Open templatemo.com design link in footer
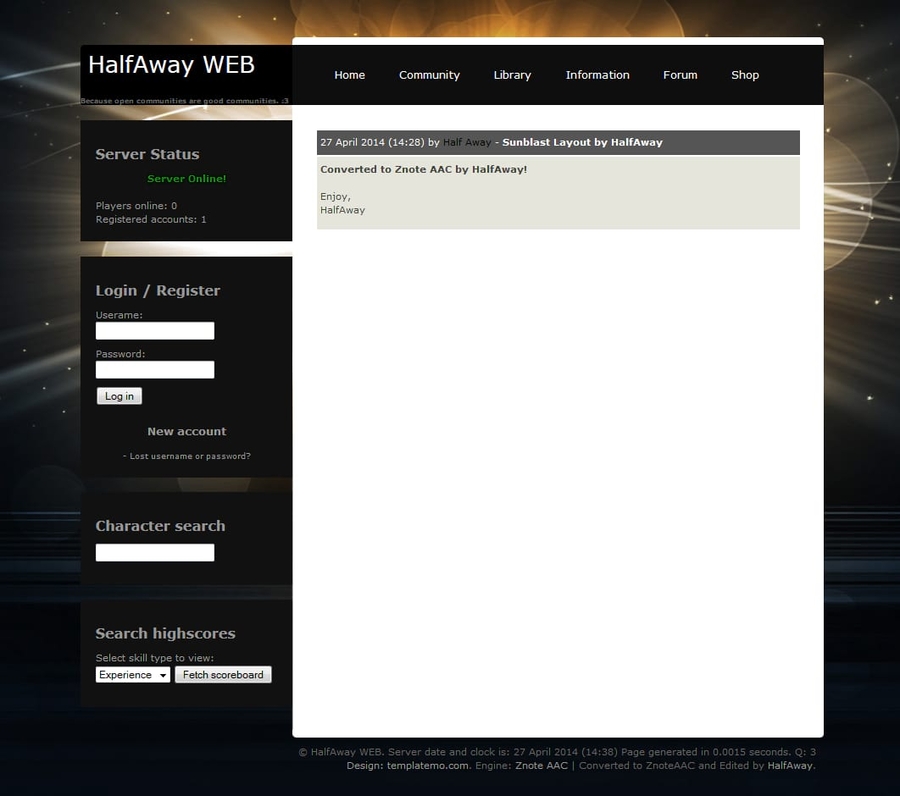 pos(428,766)
